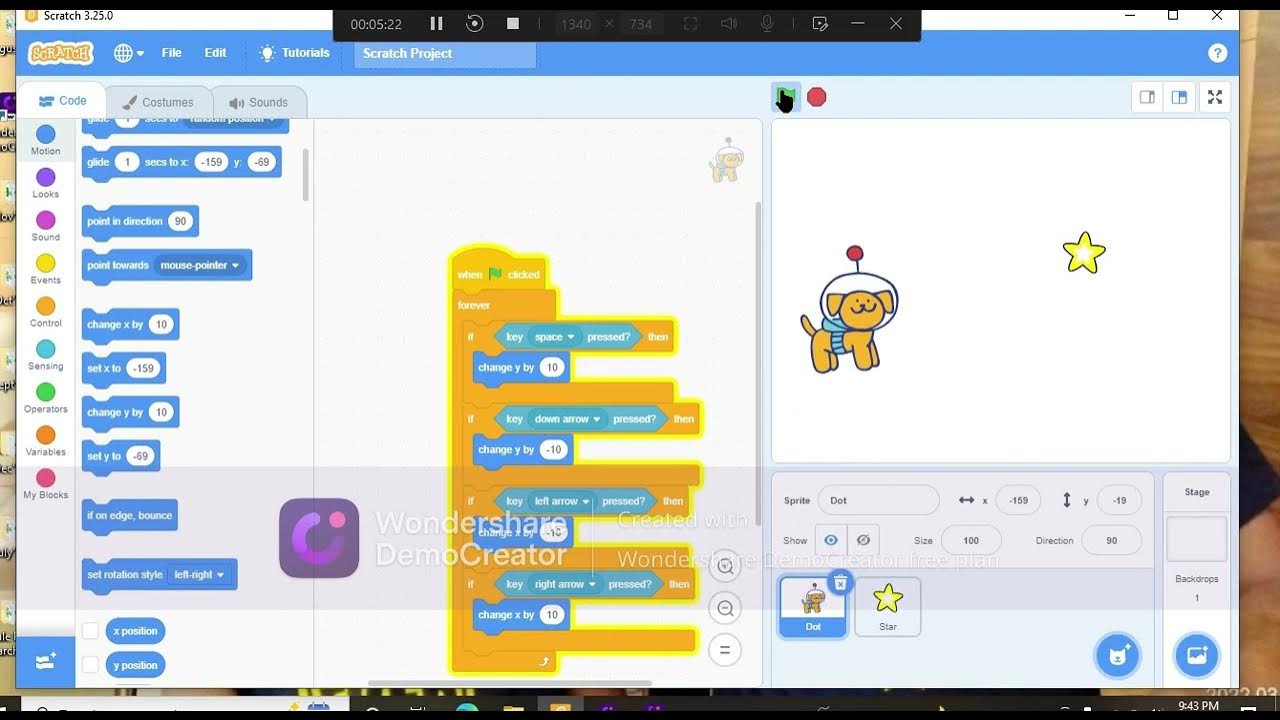The height and width of the screenshot is (720, 1280).
Task: Edit the sprite Size field
Action: 971,540
